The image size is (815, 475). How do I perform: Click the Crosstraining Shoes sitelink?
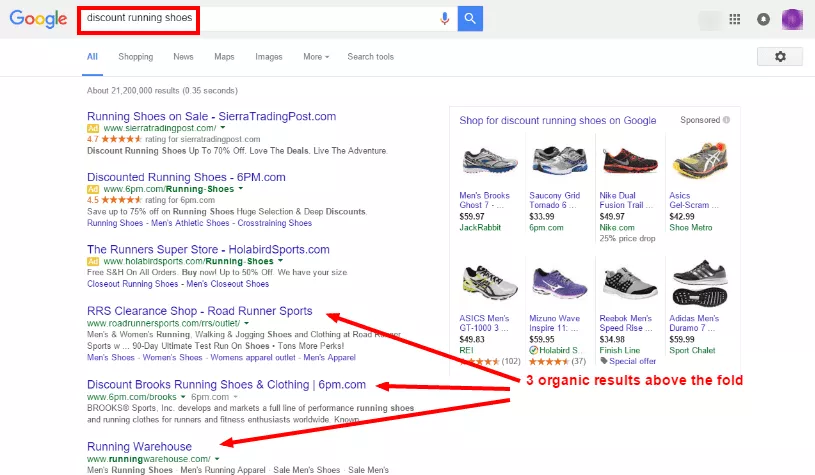(274, 223)
